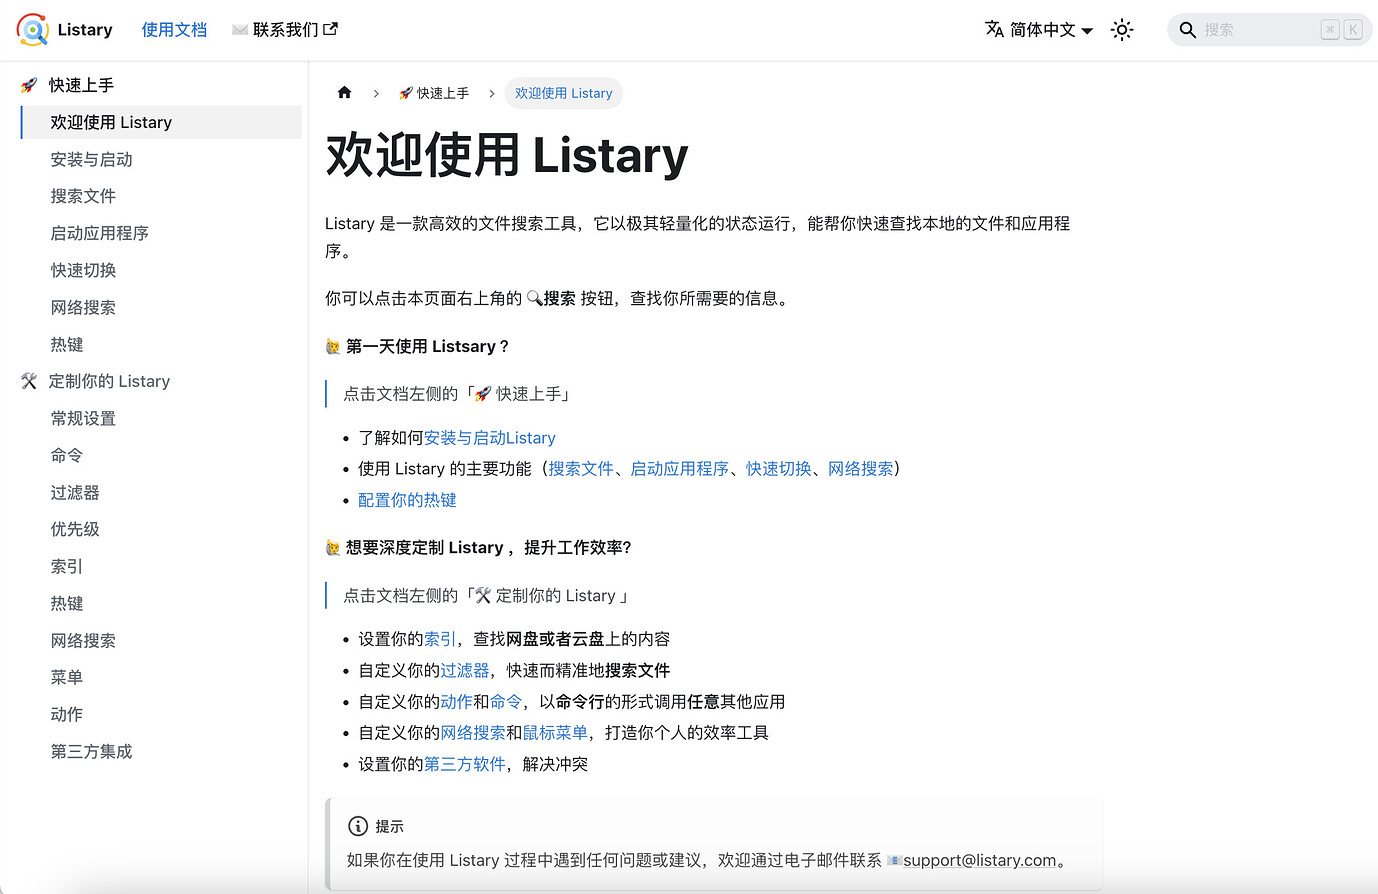Click the info icon in the 提示 box
Image resolution: width=1378 pixels, height=894 pixels.
pos(358,826)
